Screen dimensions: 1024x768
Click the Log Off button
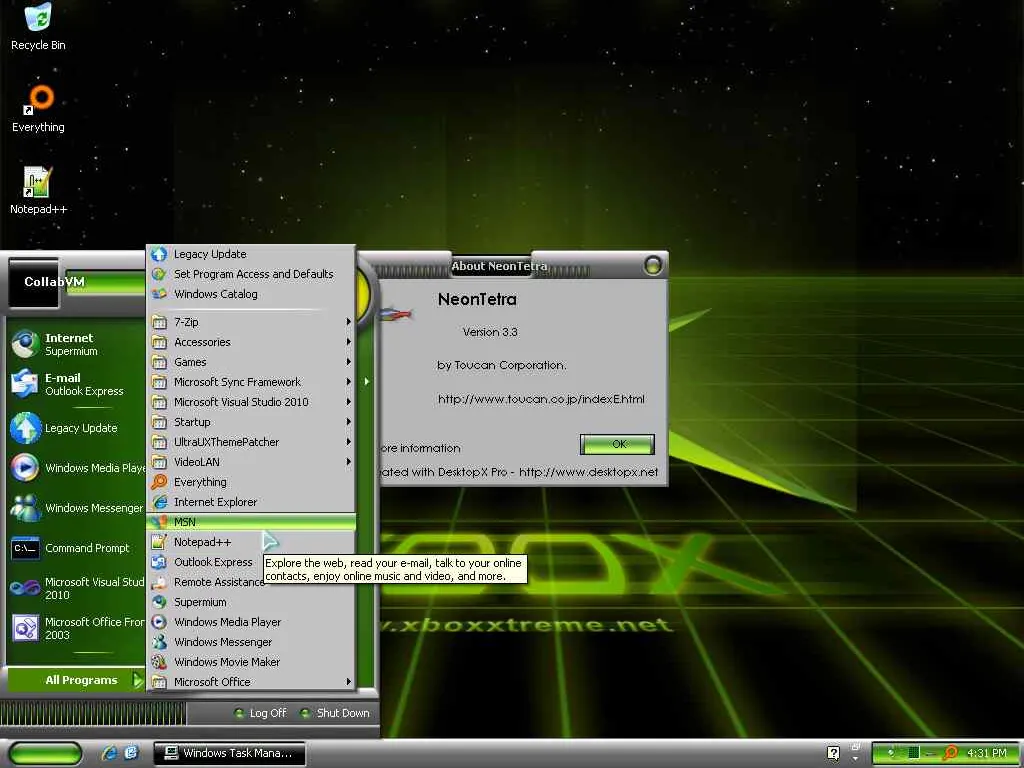coord(261,713)
